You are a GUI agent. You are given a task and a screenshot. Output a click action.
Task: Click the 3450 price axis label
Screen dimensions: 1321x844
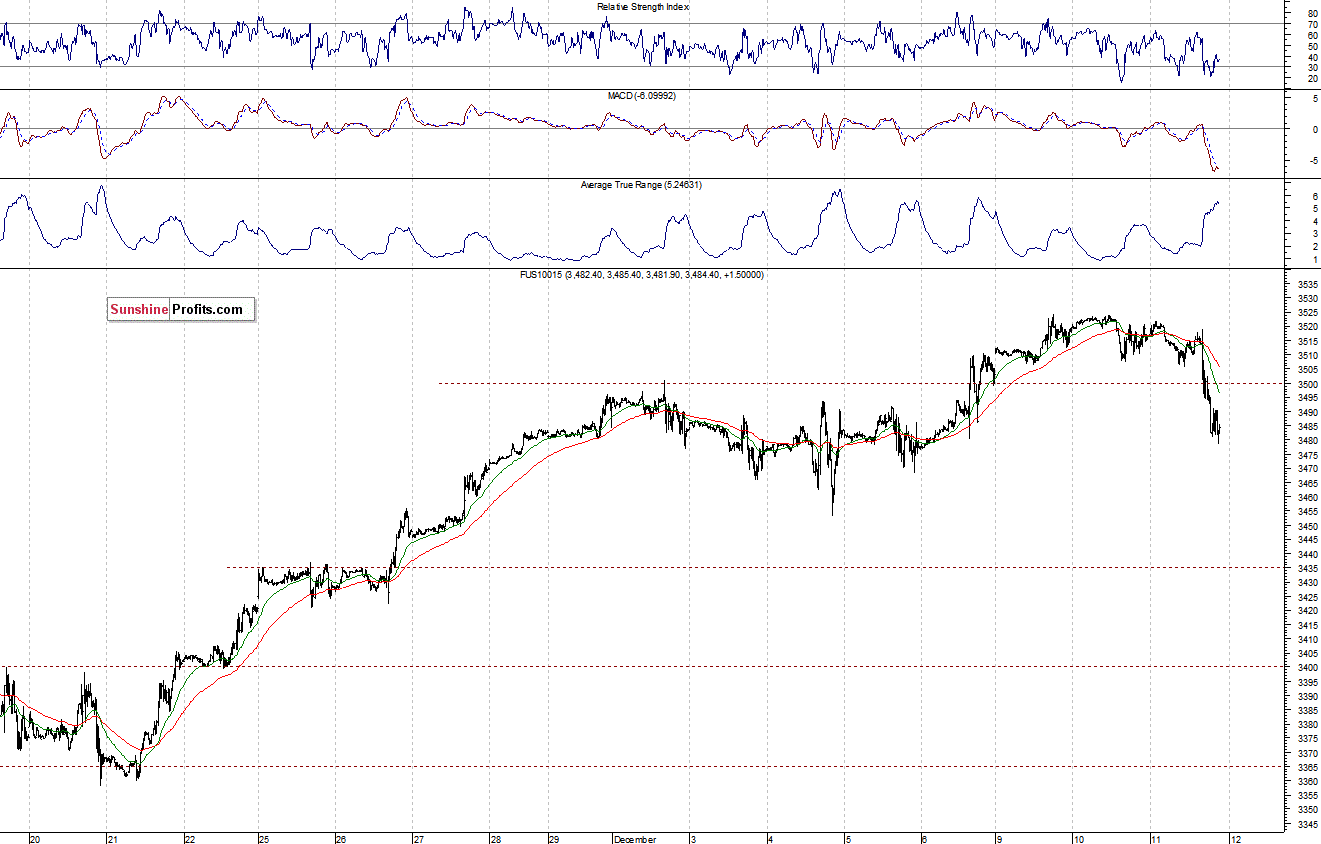pos(1306,526)
